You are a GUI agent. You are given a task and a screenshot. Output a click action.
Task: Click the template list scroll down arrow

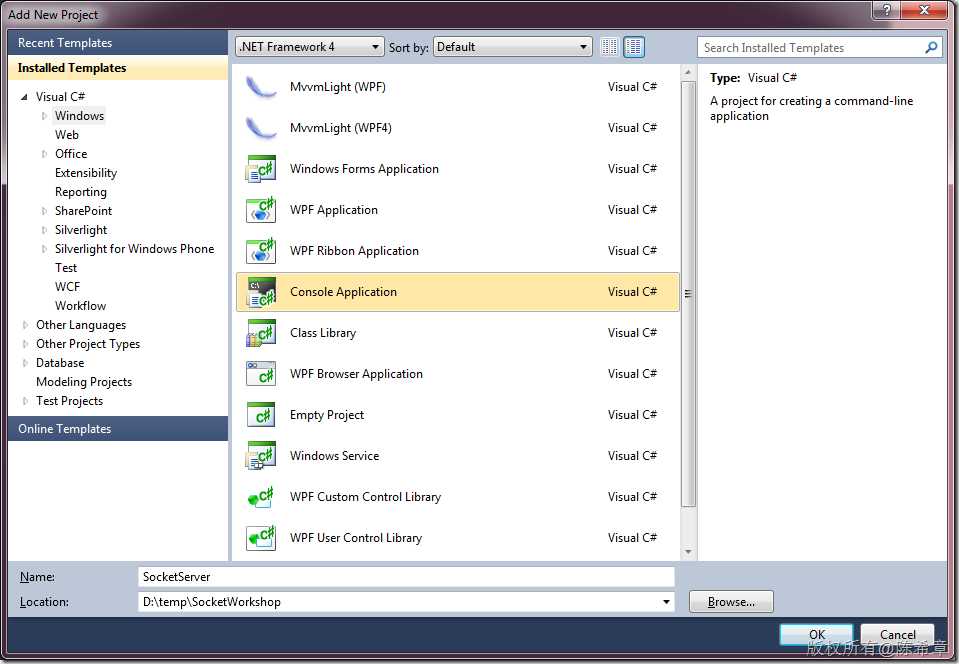pyautogui.click(x=688, y=552)
